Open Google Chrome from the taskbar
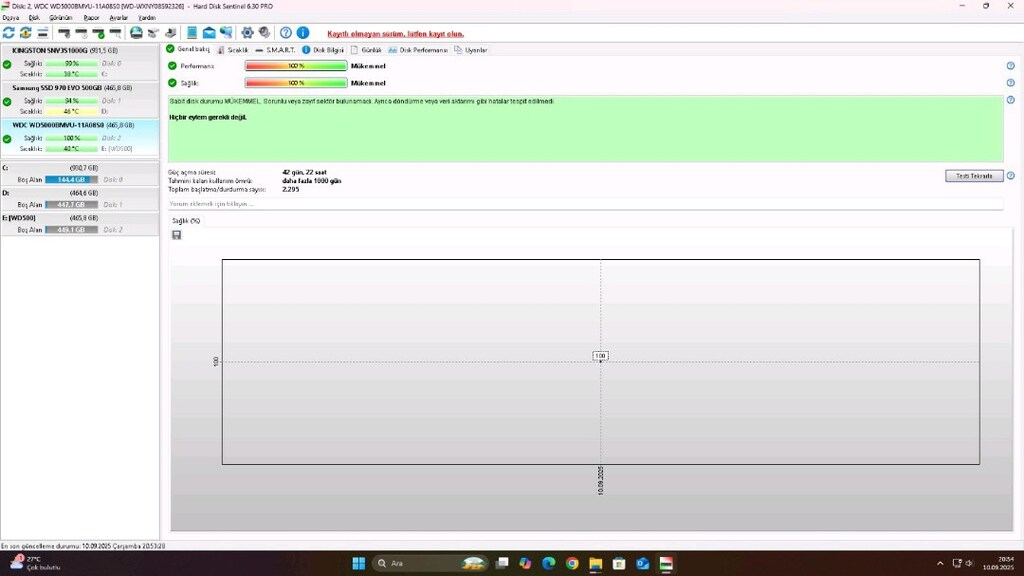The image size is (1024, 576). 572,564
